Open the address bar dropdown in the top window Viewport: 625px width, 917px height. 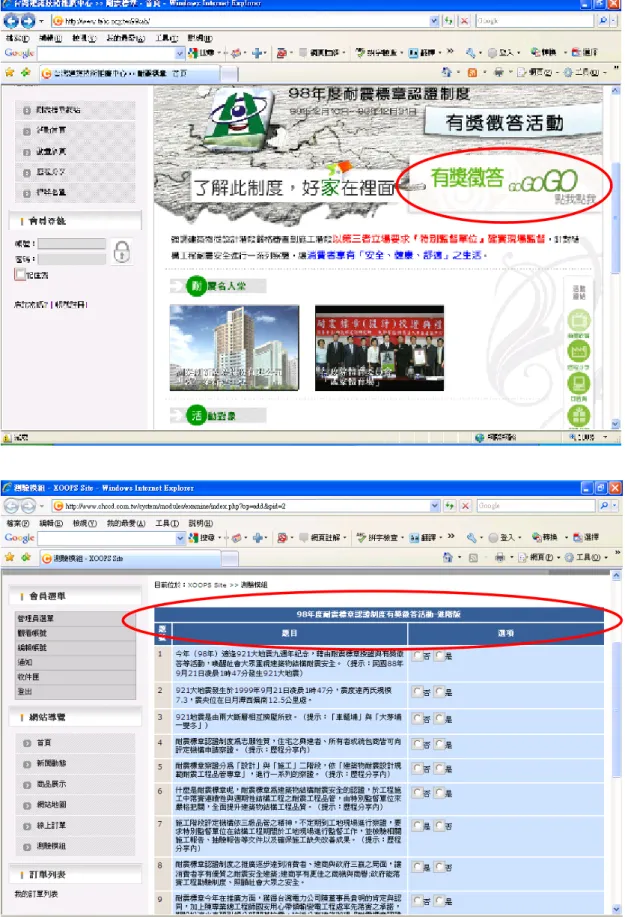pos(434,21)
